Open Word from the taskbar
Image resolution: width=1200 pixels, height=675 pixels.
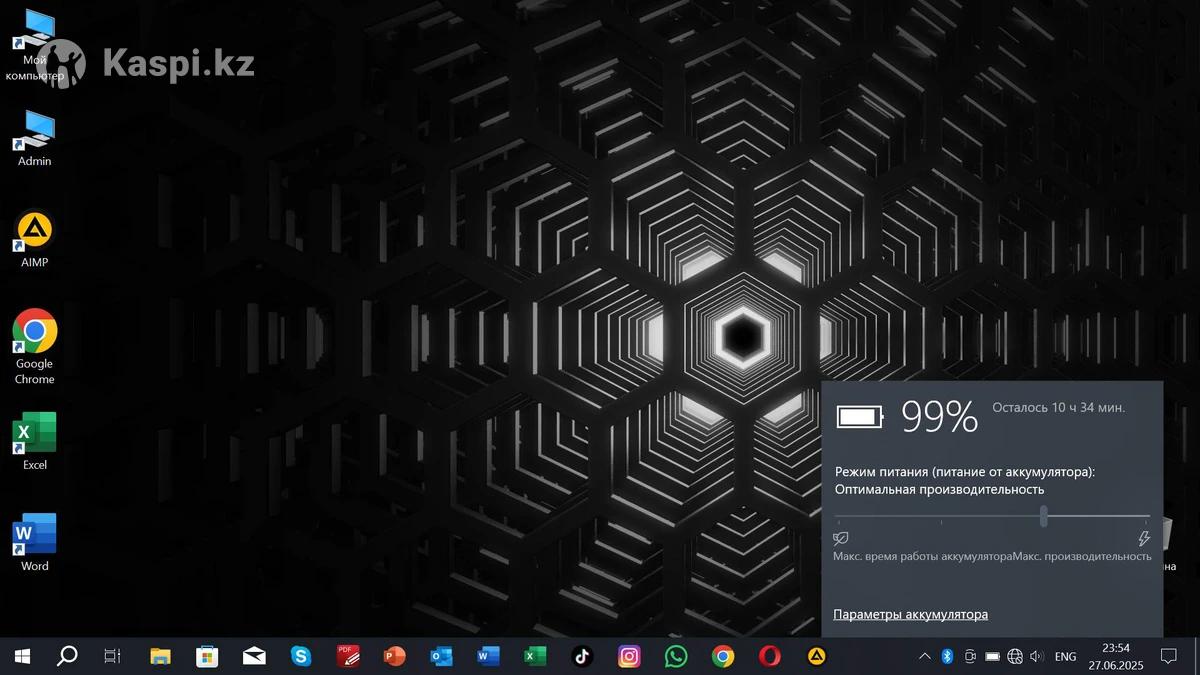click(x=488, y=656)
